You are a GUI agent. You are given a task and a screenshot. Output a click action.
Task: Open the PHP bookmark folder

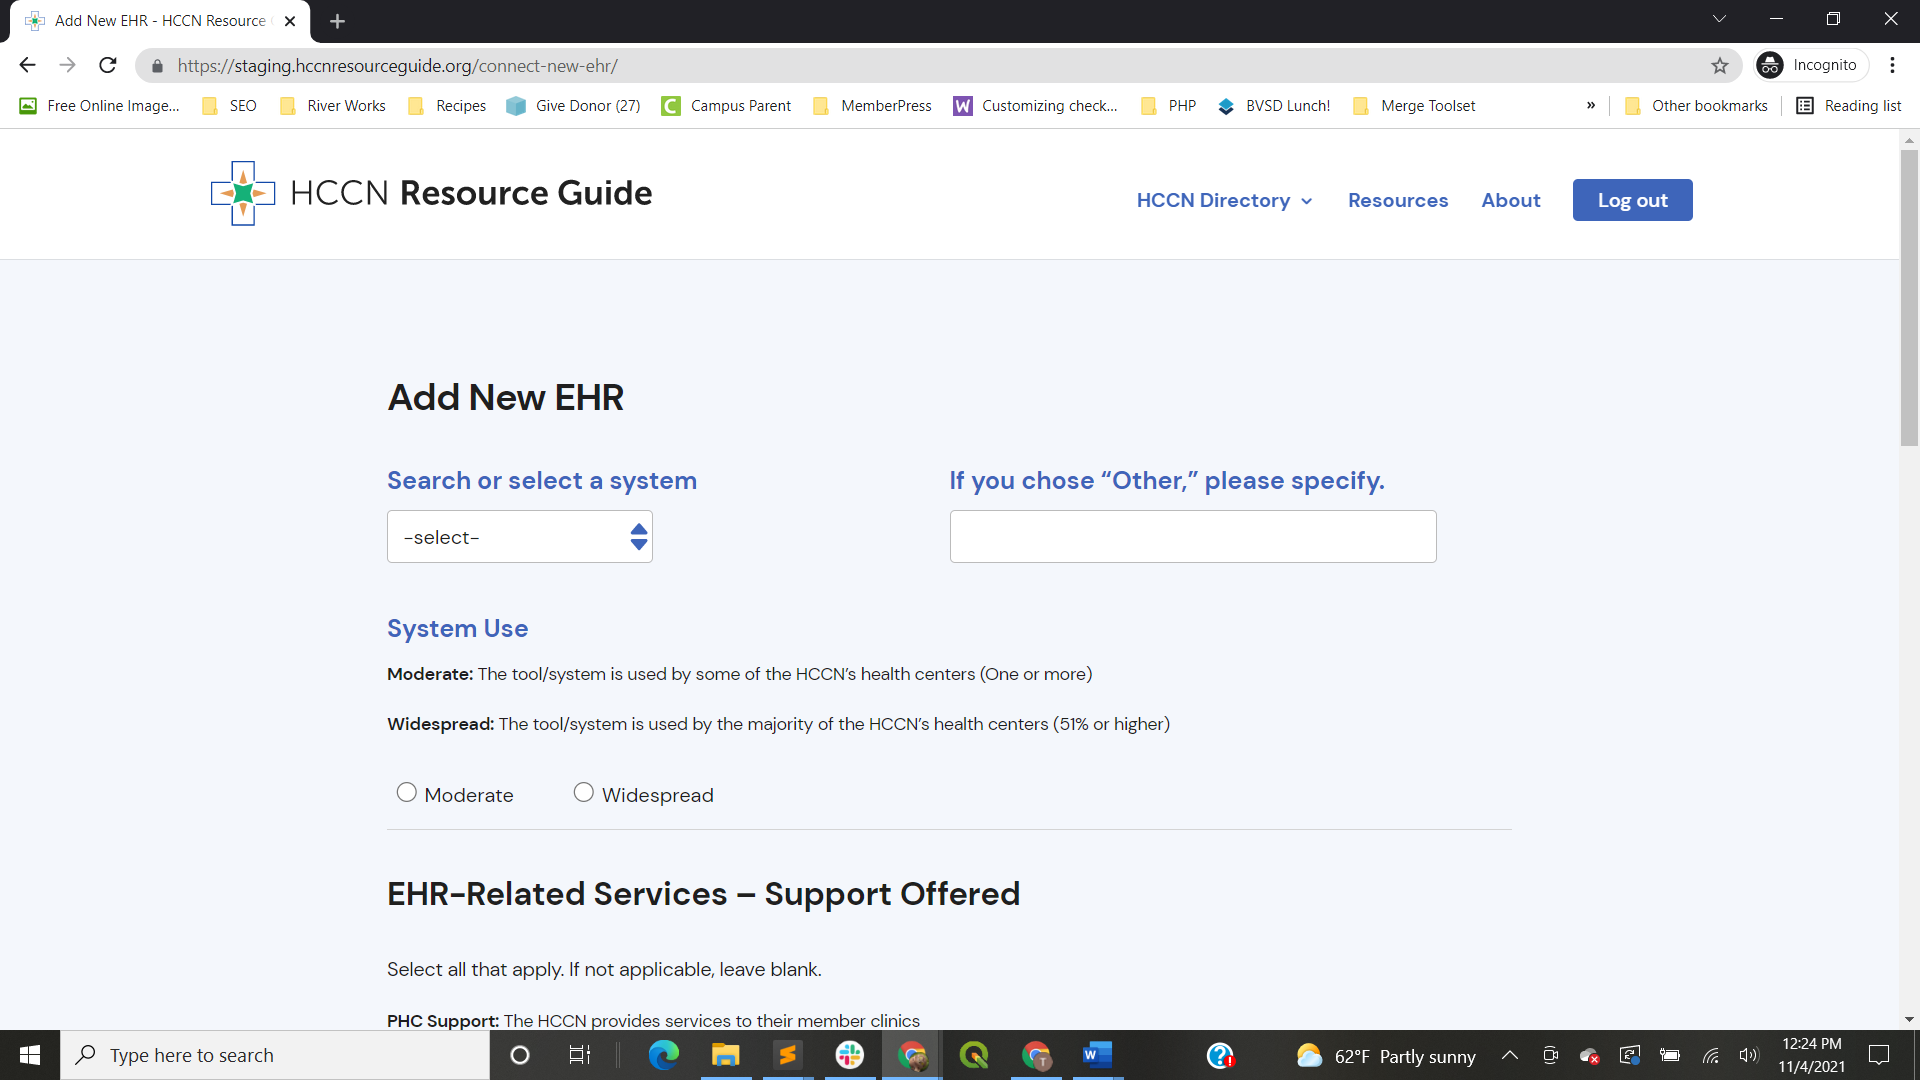point(1168,106)
